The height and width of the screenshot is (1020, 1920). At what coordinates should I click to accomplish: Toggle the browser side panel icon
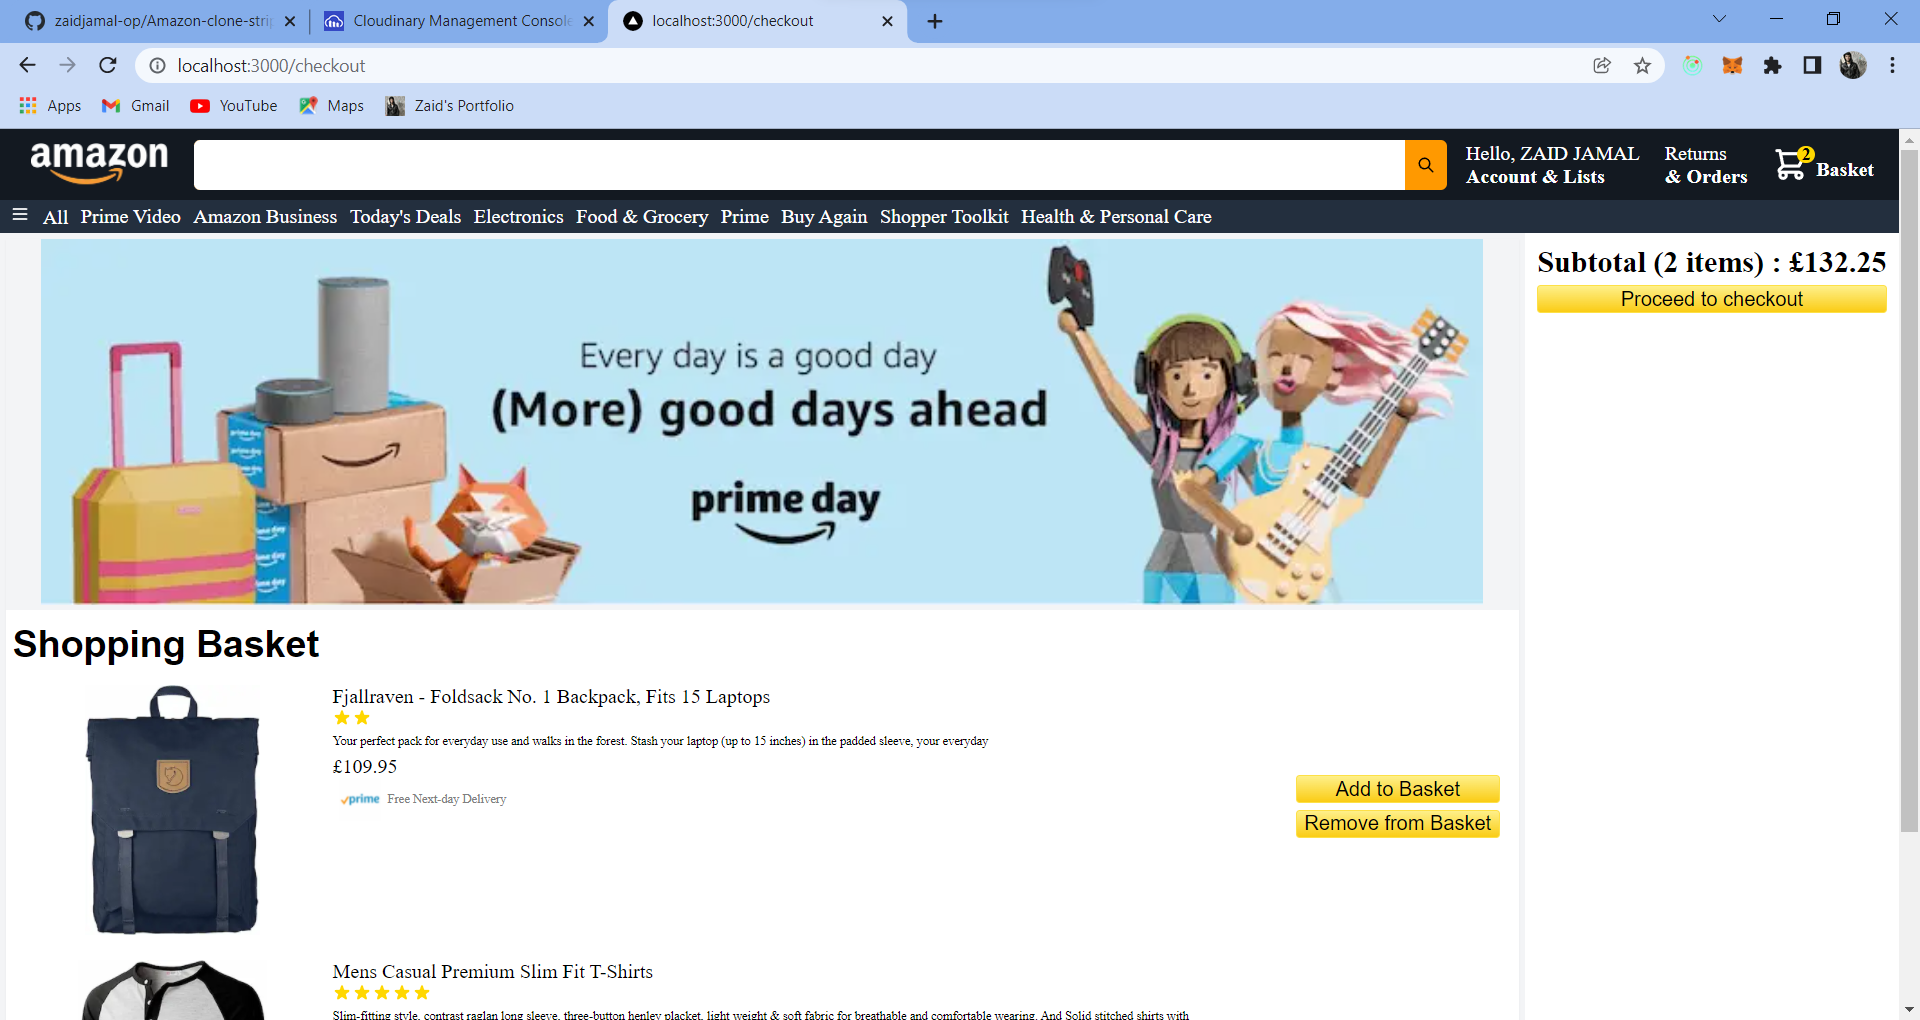(1812, 66)
